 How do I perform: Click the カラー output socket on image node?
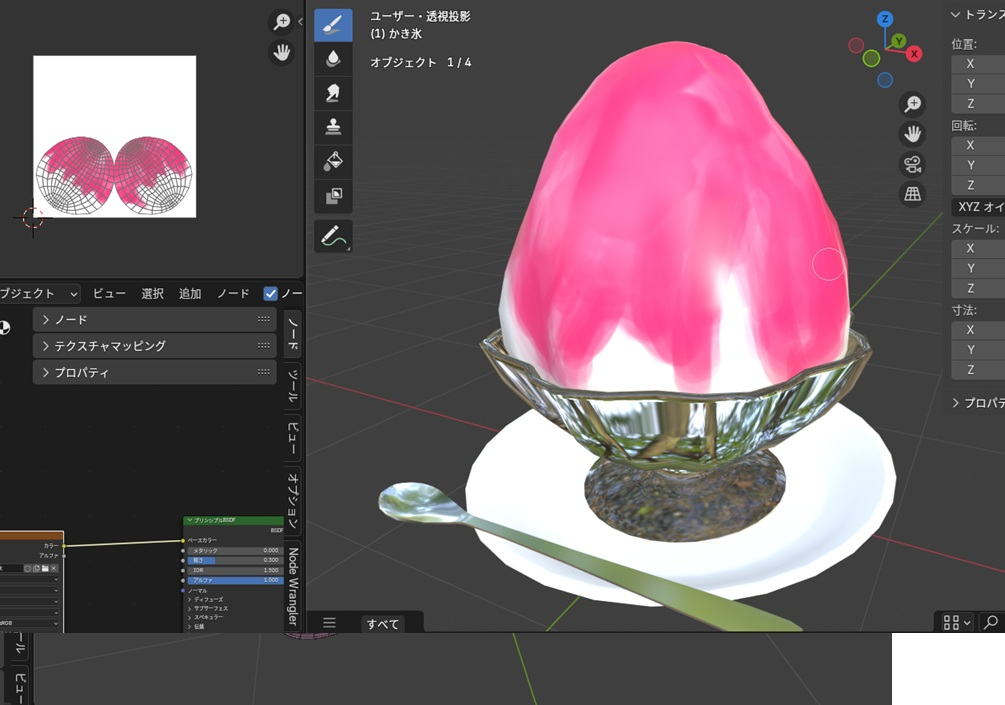[63, 545]
